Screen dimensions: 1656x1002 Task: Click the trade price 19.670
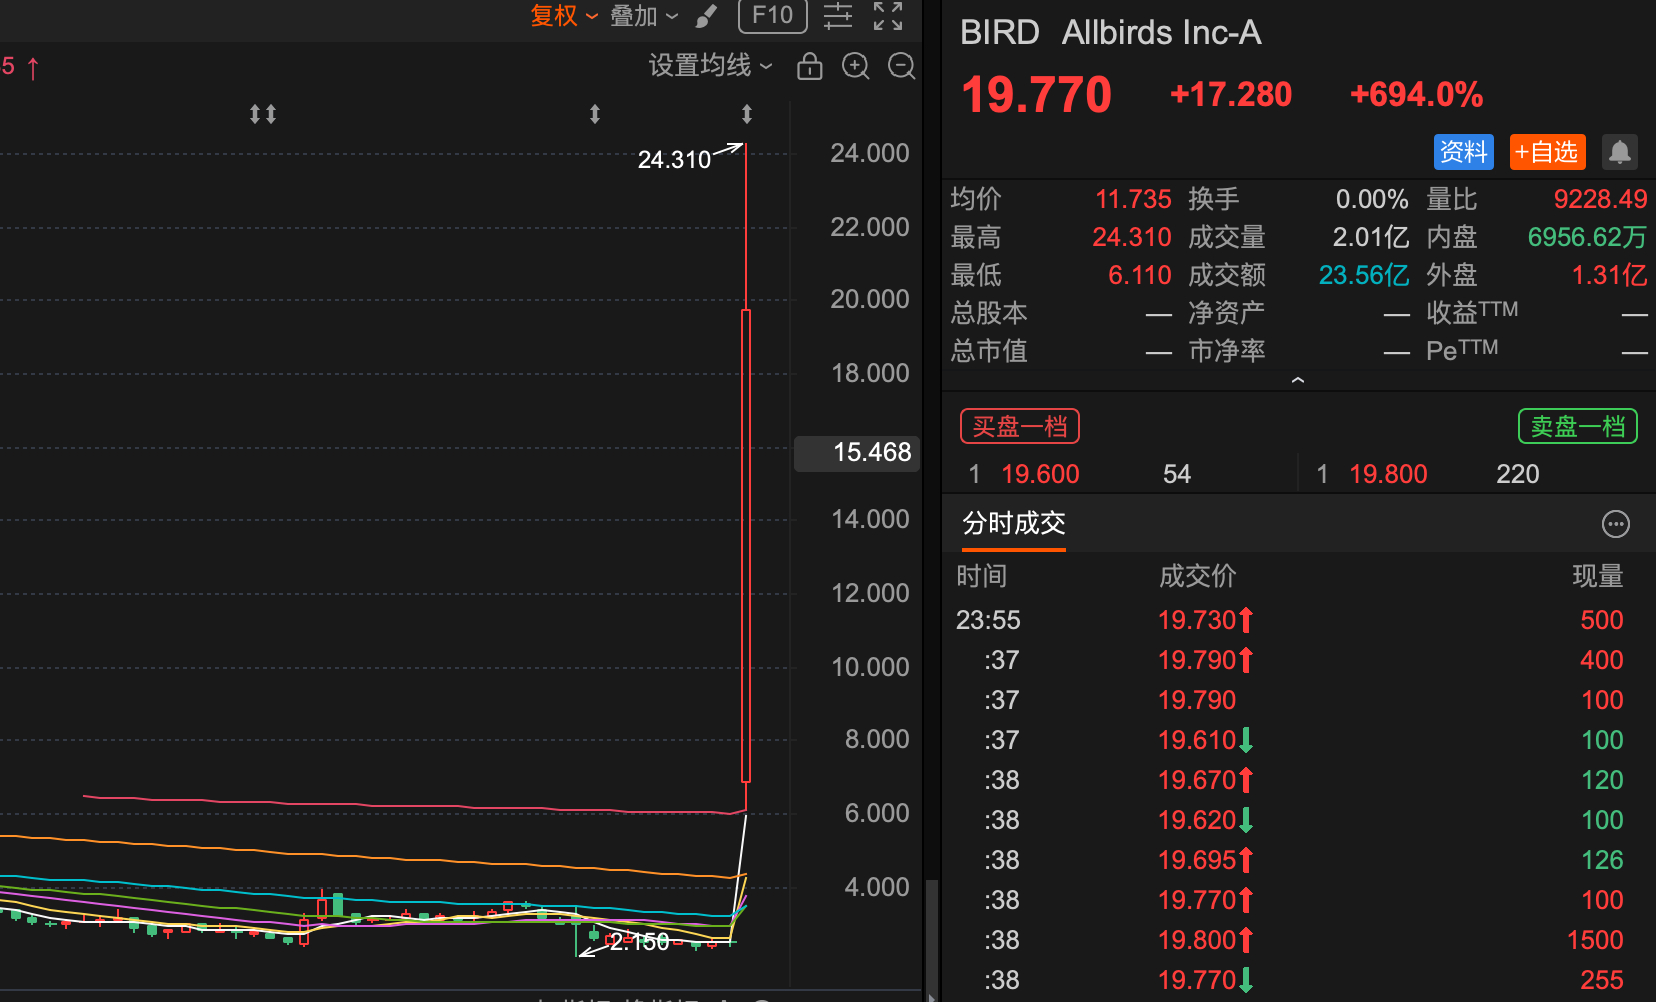pos(1197,780)
